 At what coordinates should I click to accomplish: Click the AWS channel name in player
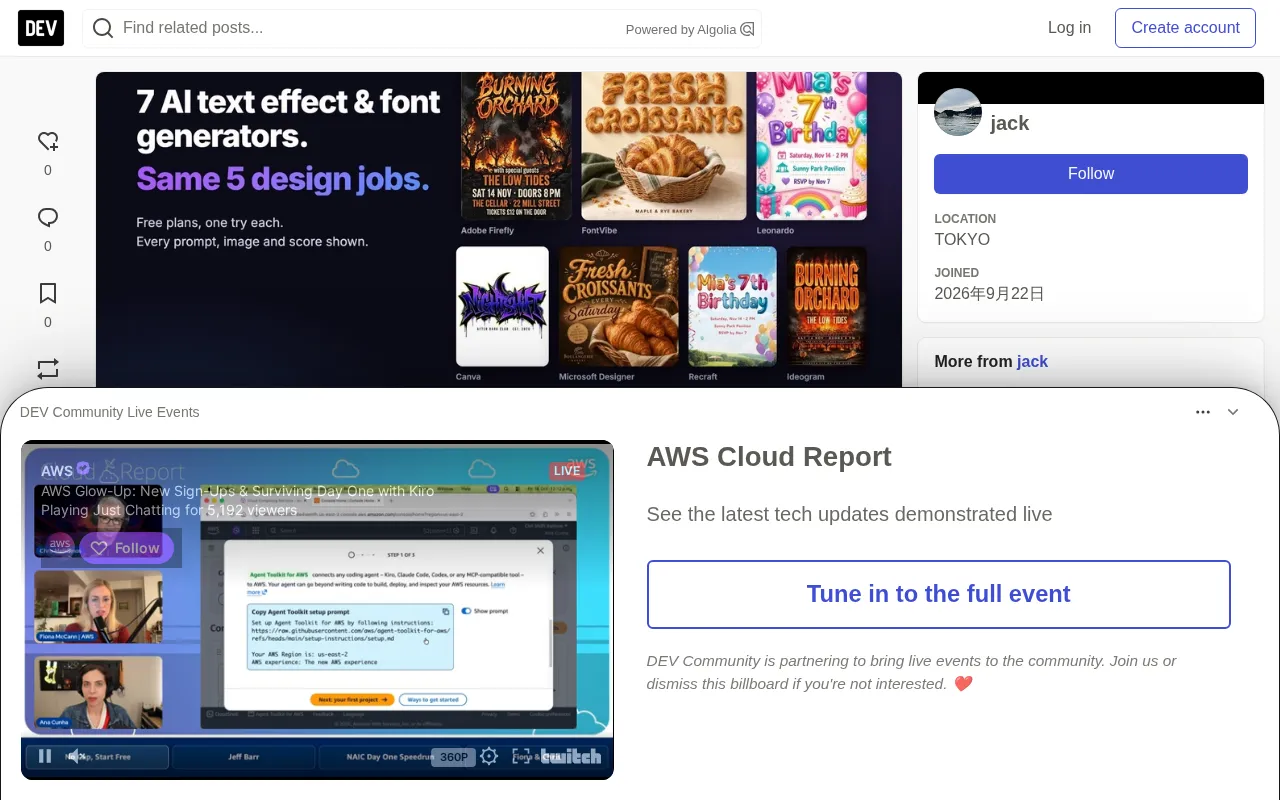[57, 471]
